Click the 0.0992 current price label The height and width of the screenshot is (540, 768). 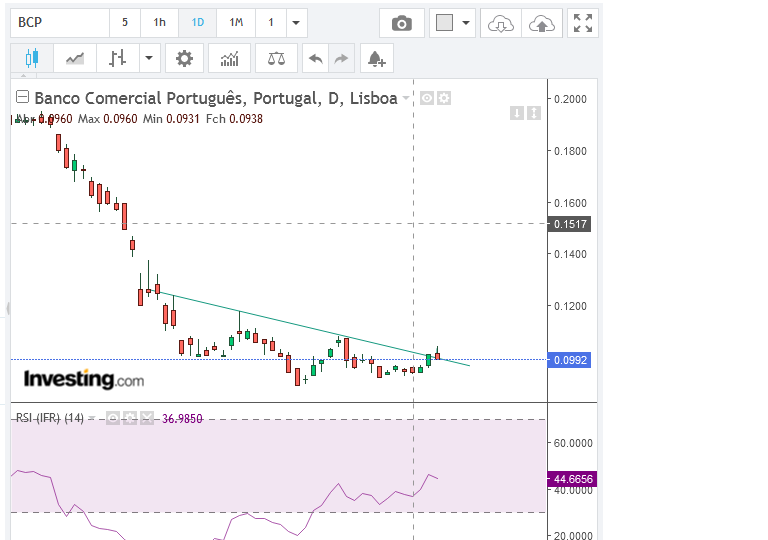pyautogui.click(x=570, y=360)
